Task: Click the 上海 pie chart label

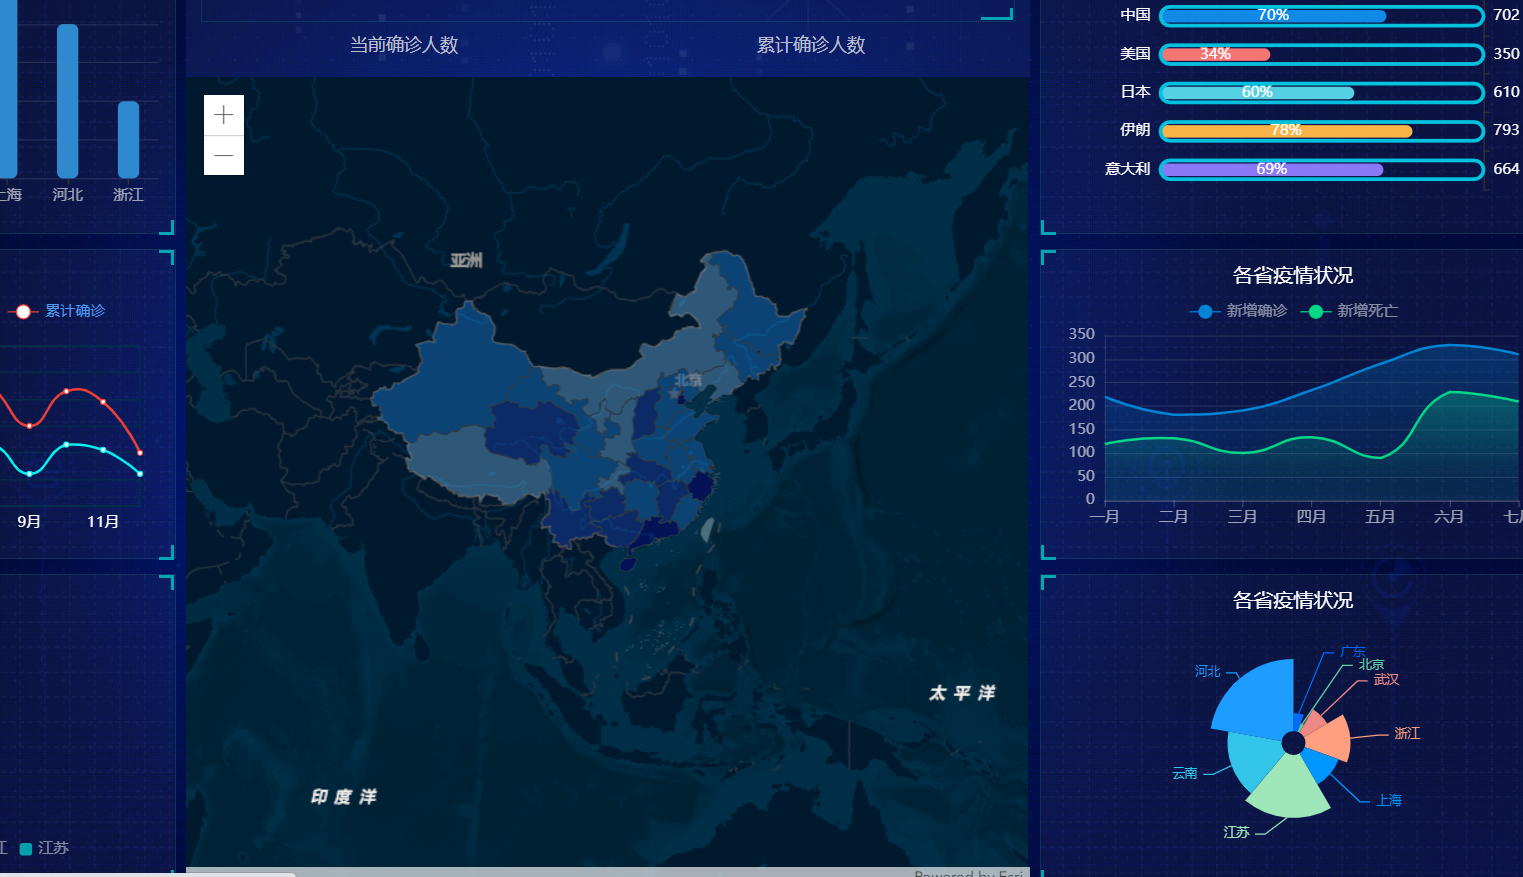Action: pos(1389,800)
